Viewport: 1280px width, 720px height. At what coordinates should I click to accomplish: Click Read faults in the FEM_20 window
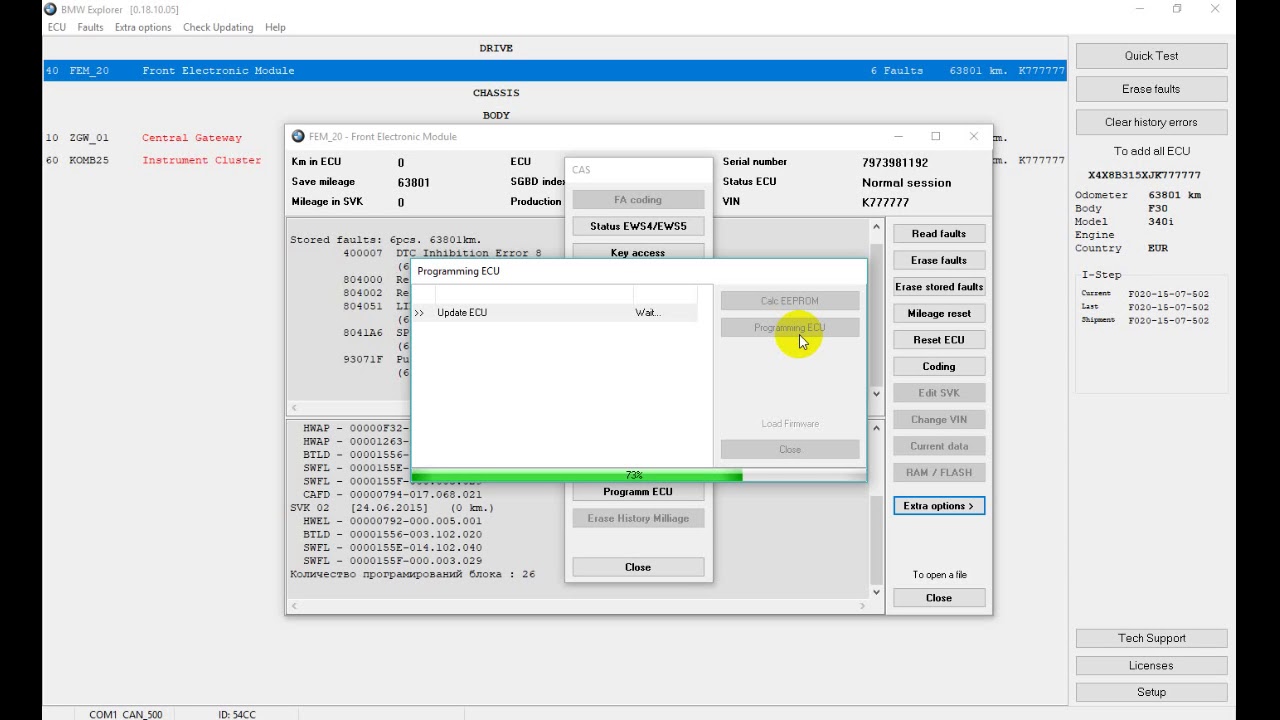coord(939,234)
